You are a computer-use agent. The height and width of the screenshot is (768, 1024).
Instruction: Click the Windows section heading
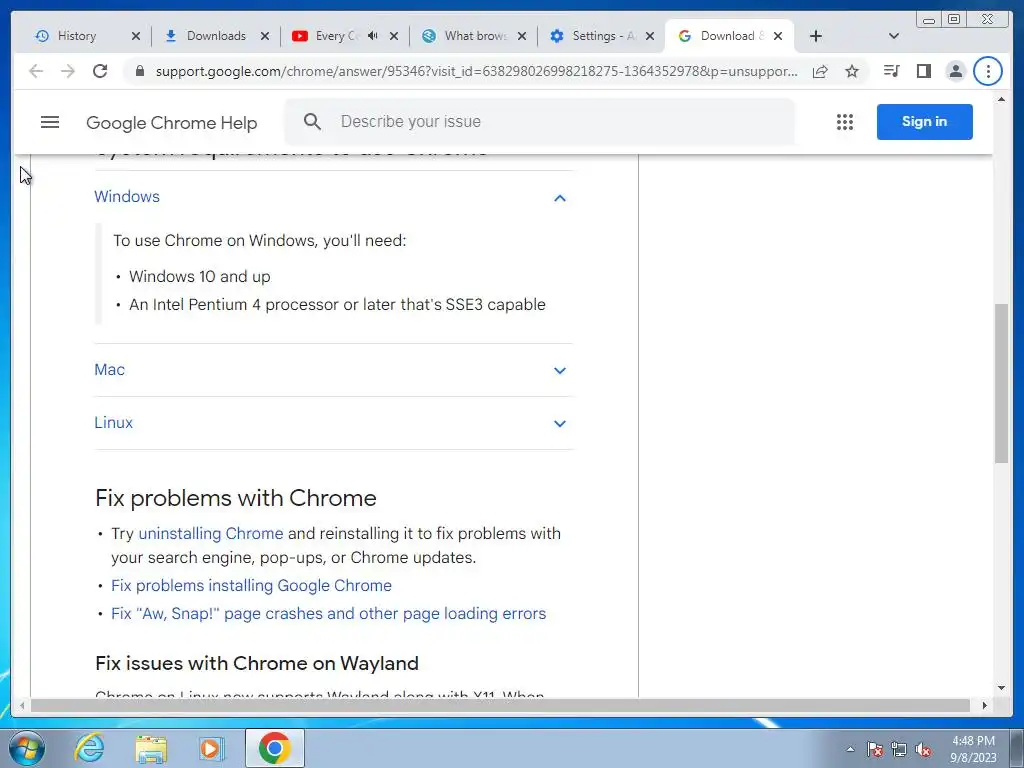(127, 197)
